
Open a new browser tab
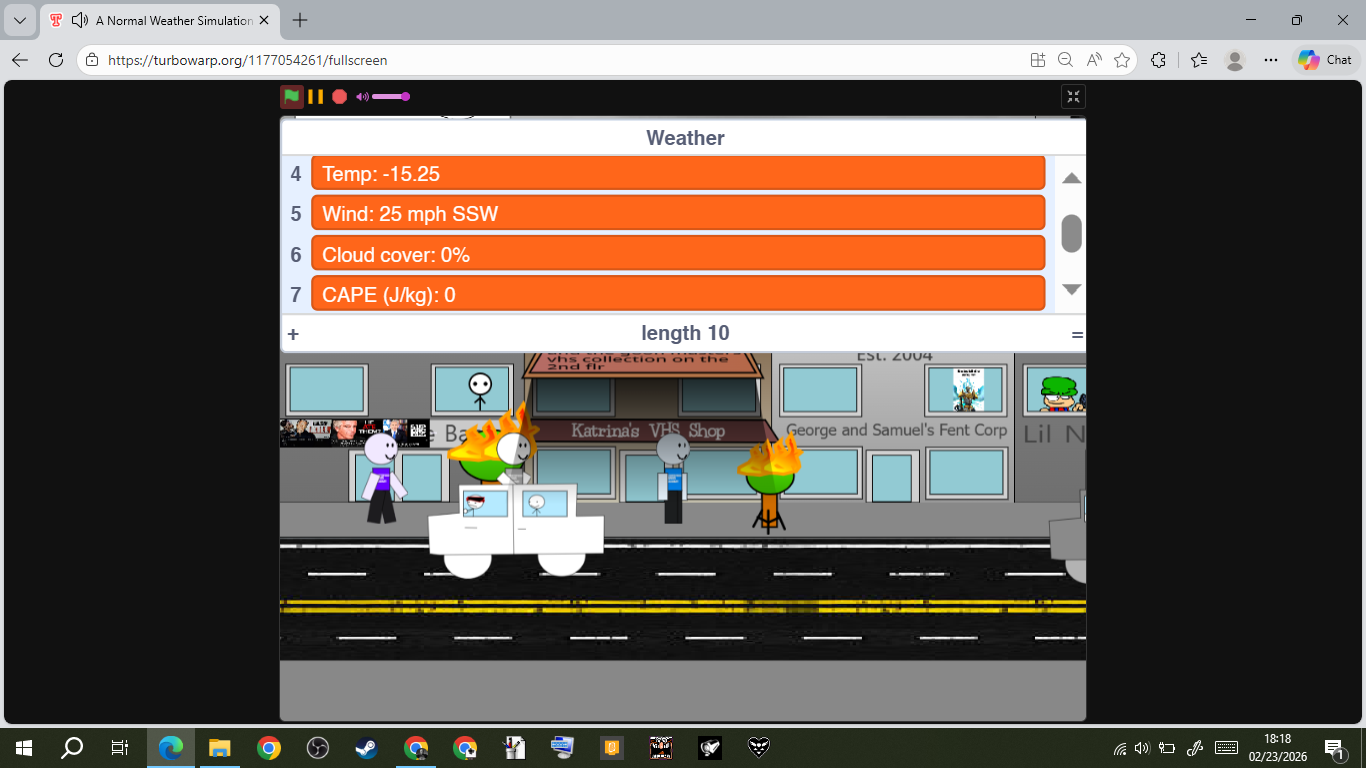tap(300, 21)
